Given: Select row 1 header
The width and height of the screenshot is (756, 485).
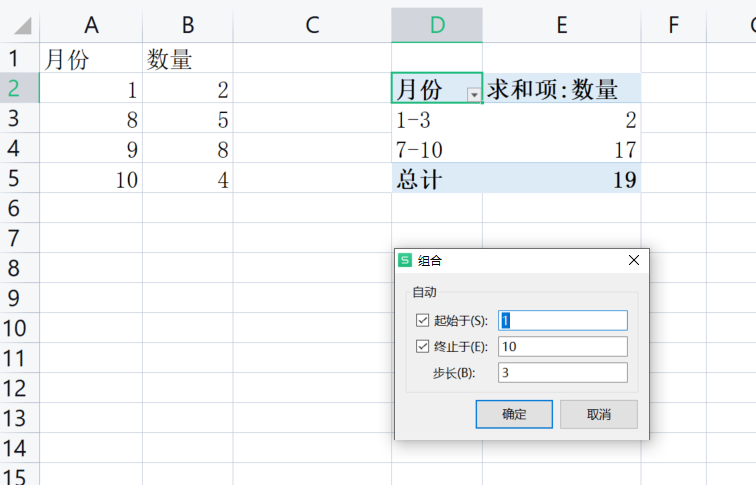Looking at the screenshot, I should (19, 58).
